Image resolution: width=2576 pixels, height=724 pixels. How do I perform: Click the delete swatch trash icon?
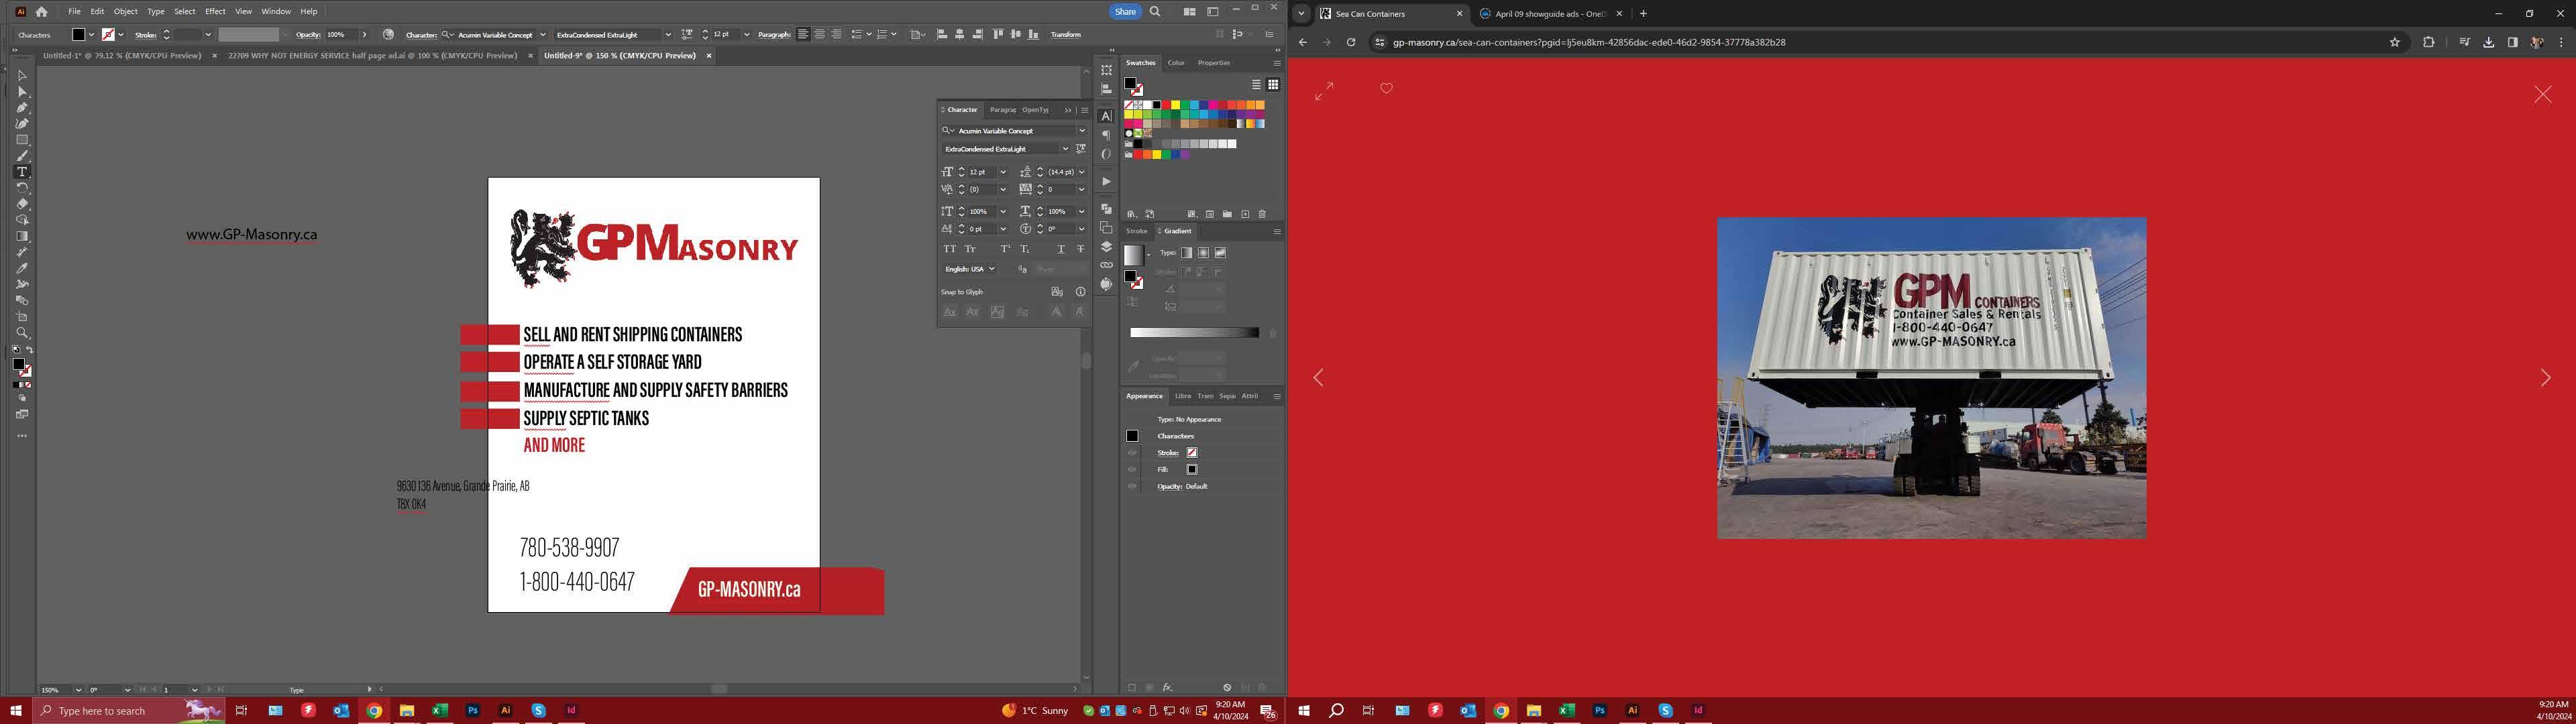pyautogui.click(x=1262, y=214)
